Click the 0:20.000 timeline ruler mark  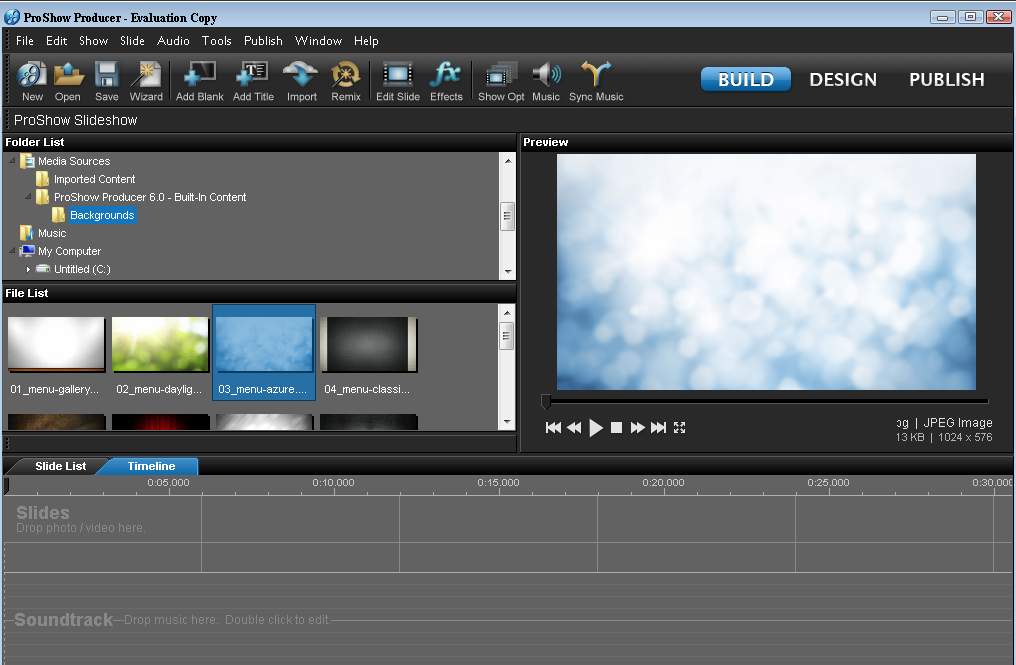(x=663, y=483)
